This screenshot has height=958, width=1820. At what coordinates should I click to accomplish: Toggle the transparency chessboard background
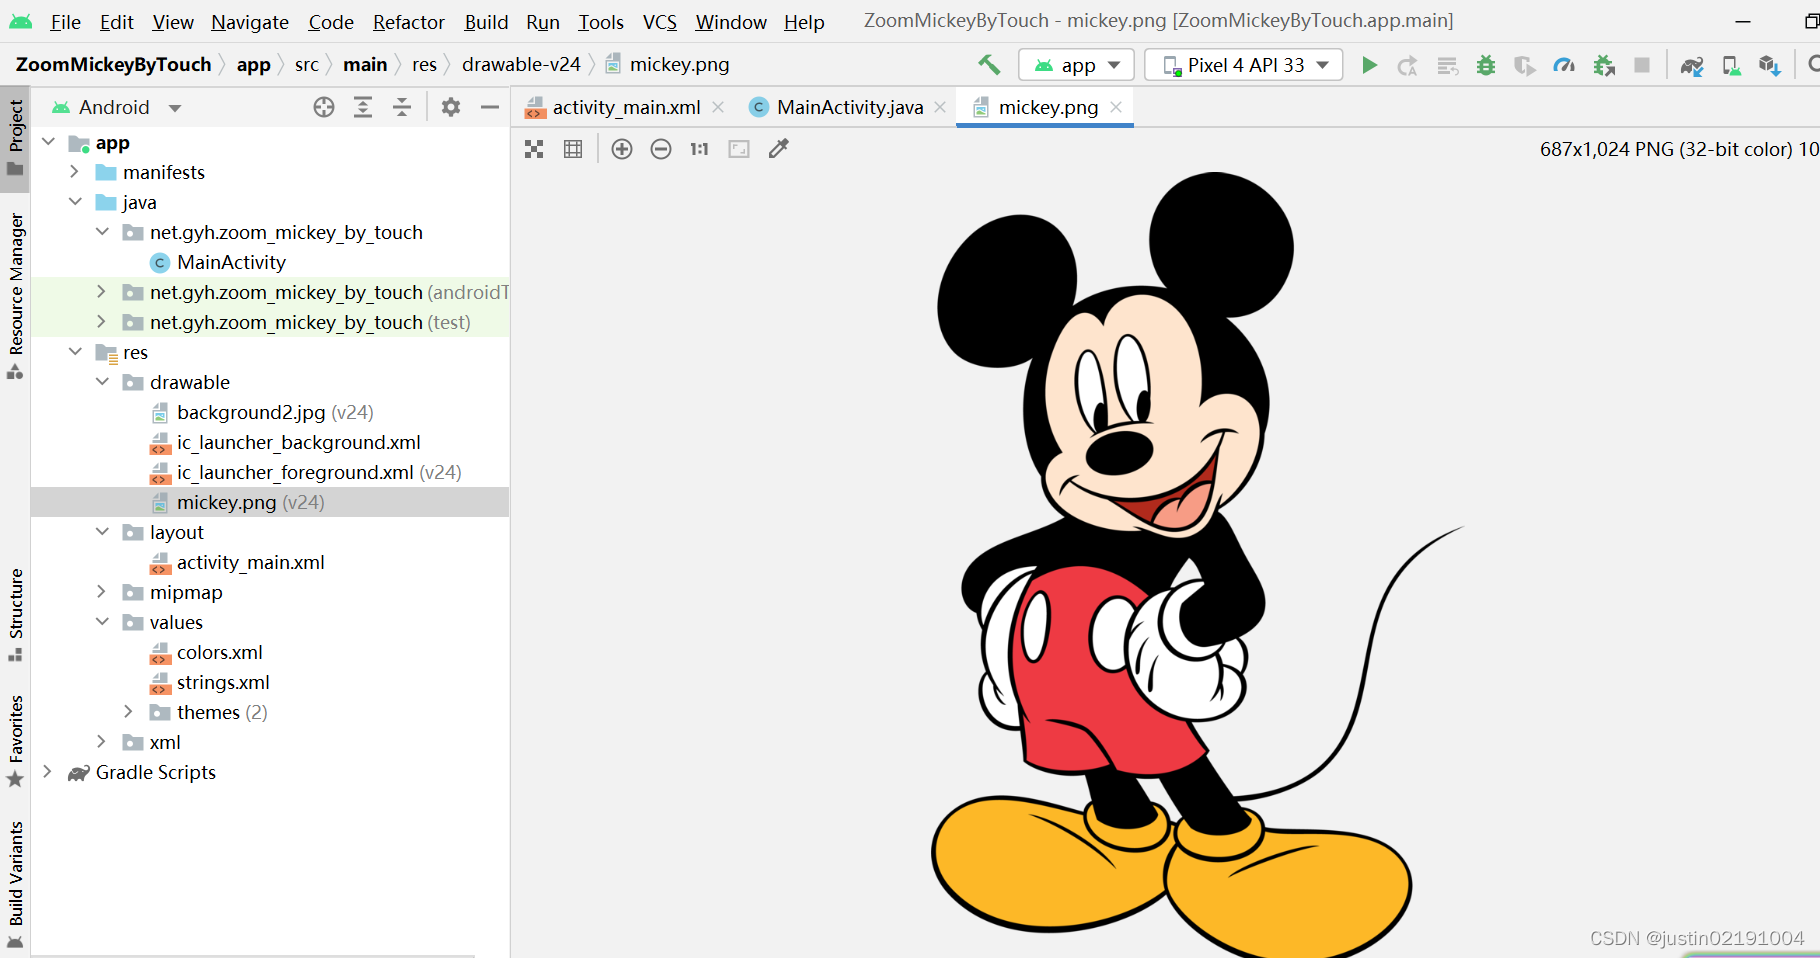(x=534, y=149)
